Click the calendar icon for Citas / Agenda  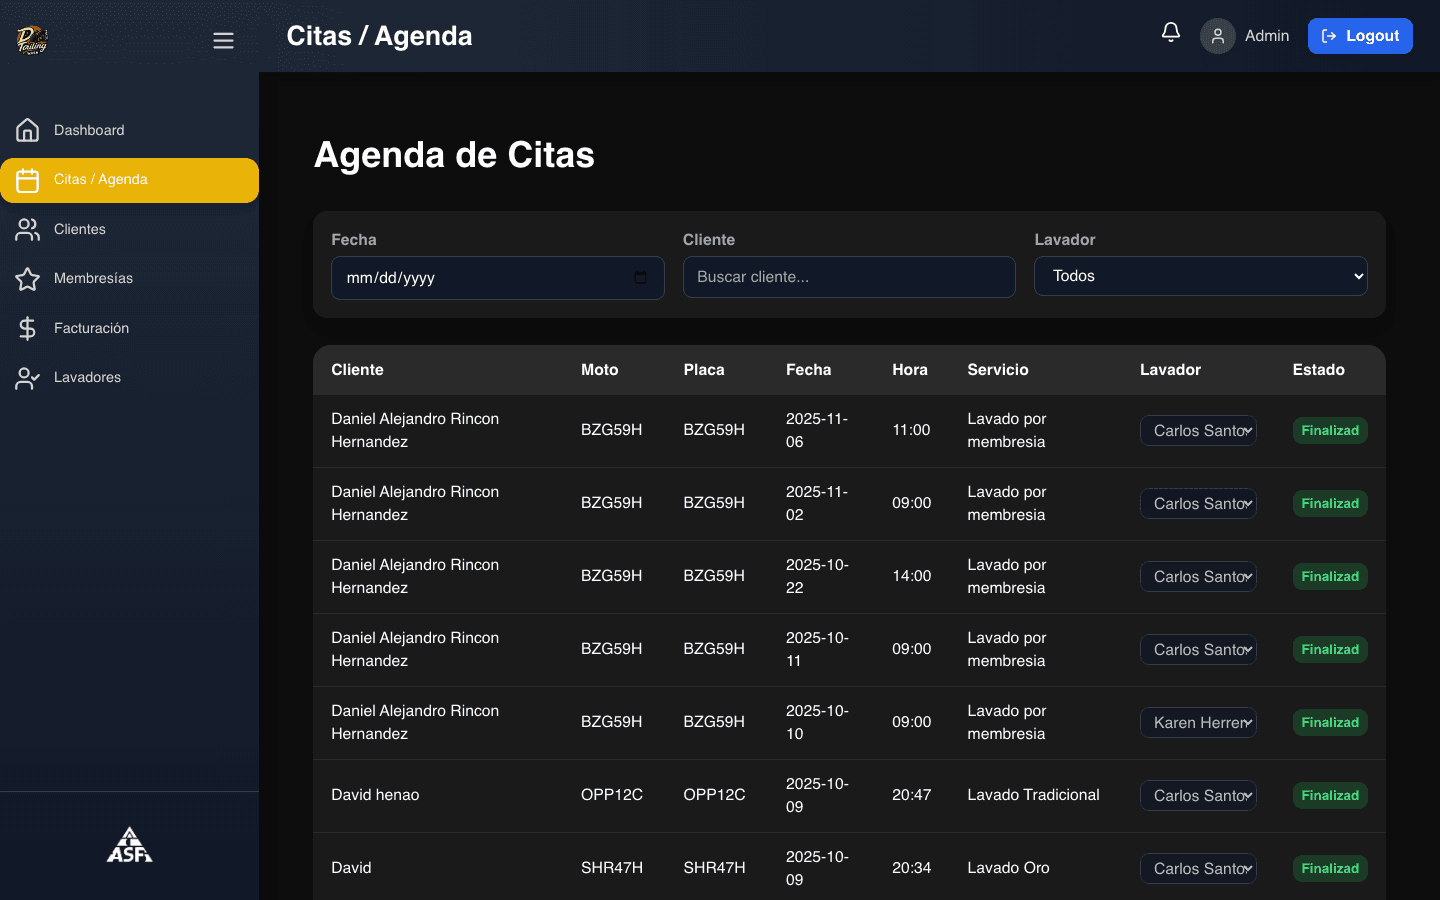point(28,180)
